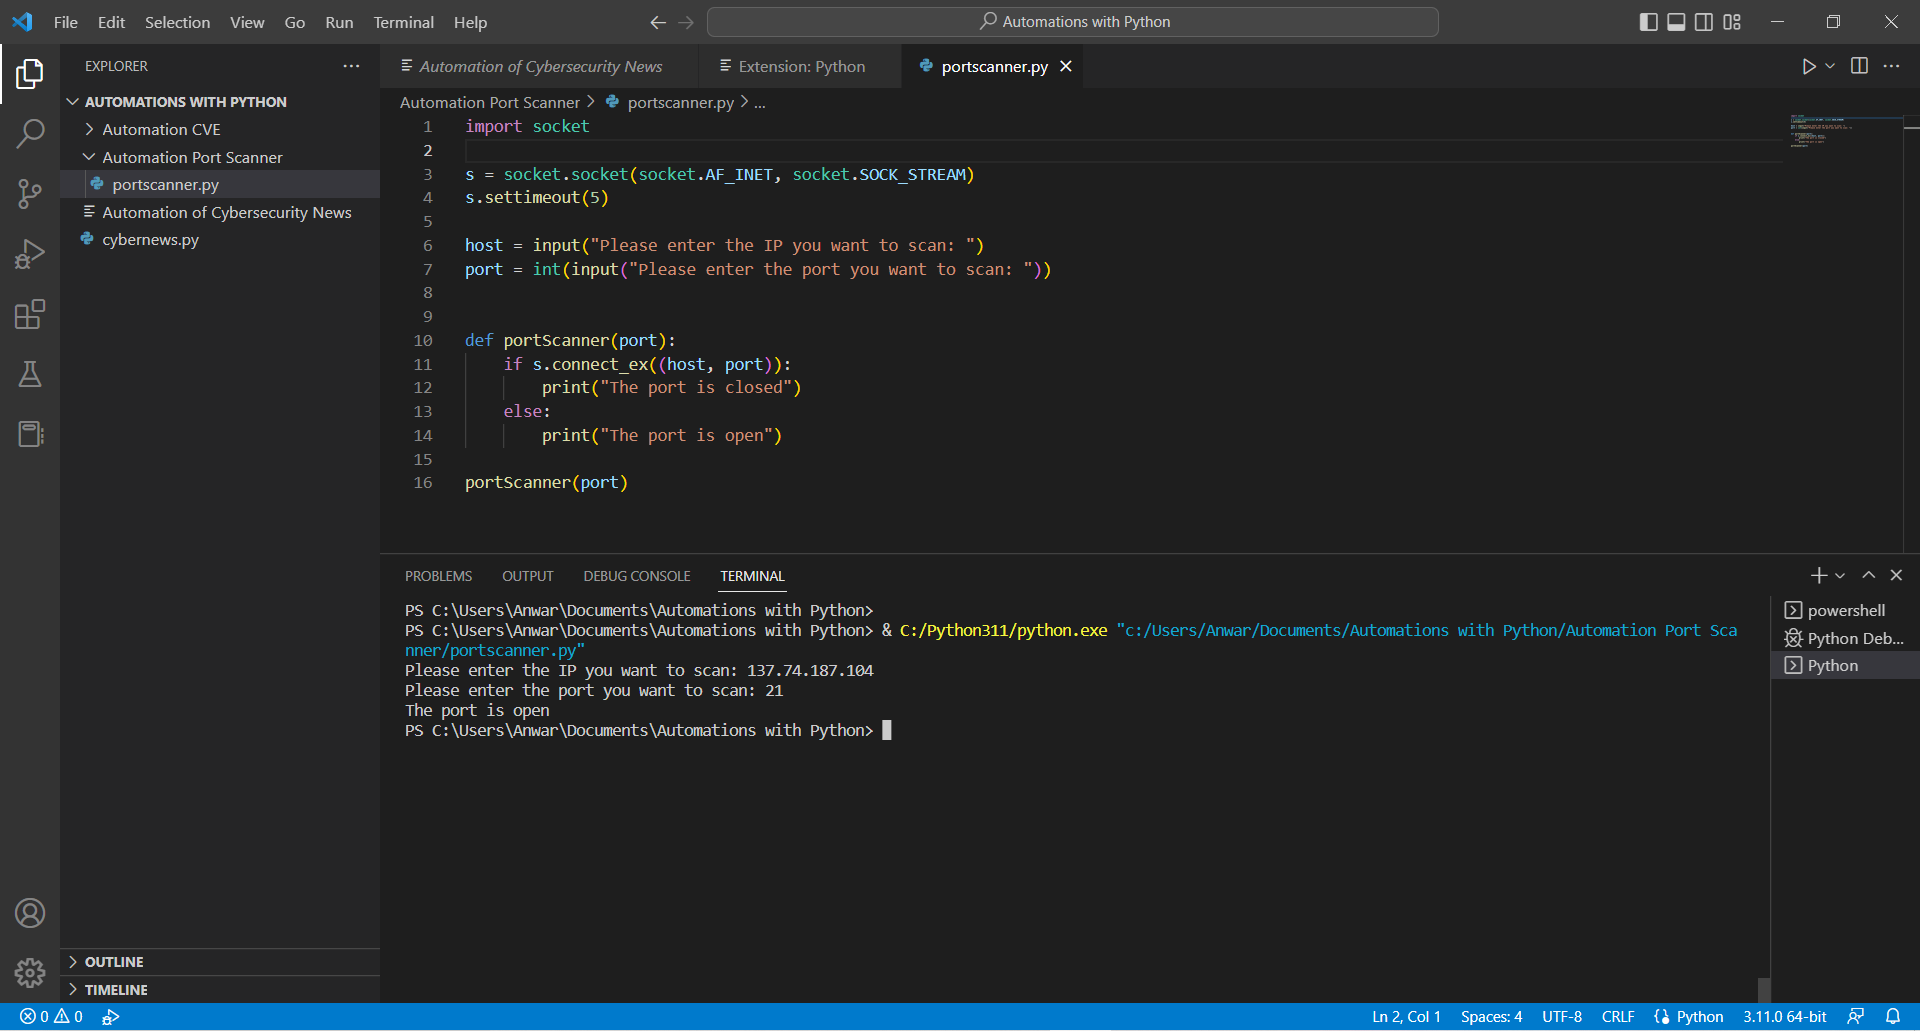This screenshot has width=1920, height=1031.
Task: Open the Manage gear menu
Action: click(x=30, y=972)
